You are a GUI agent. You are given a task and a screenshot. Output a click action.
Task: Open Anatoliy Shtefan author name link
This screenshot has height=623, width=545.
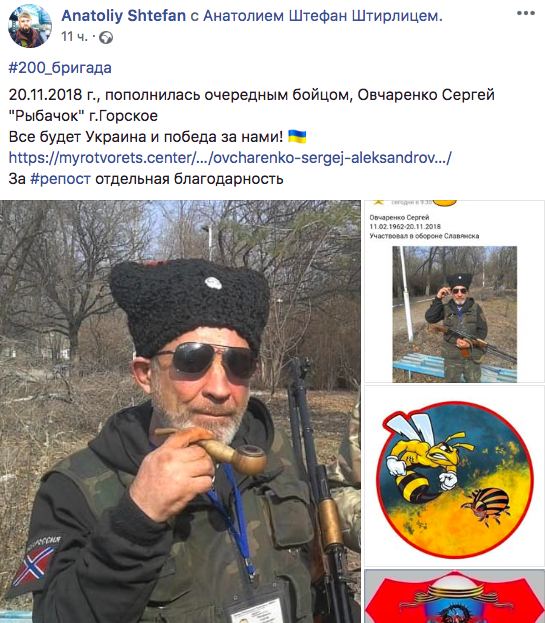(124, 16)
